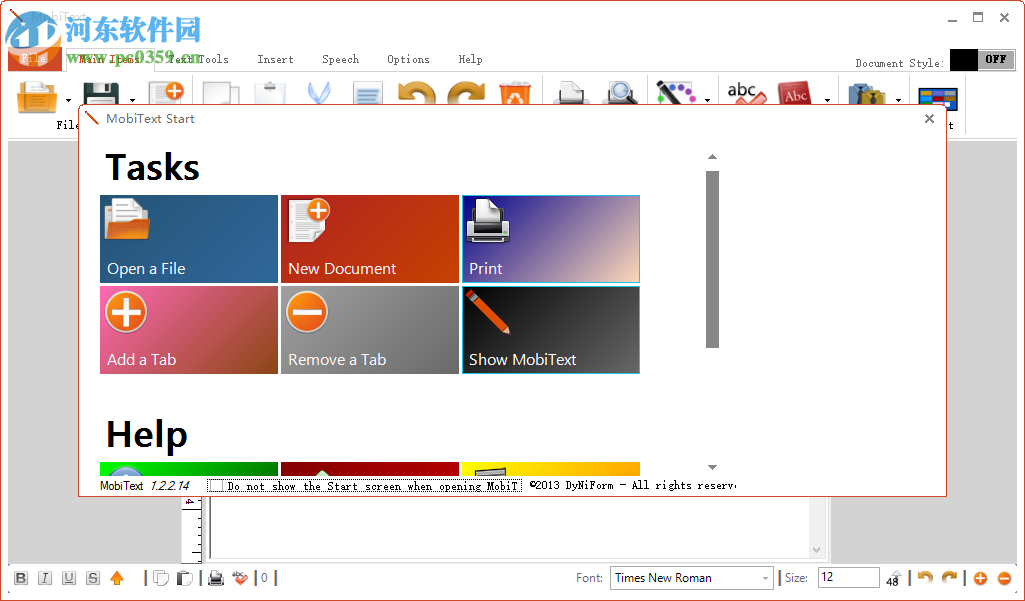Click the Select All text ribbon icon
The width and height of the screenshot is (1025, 601).
(367, 93)
